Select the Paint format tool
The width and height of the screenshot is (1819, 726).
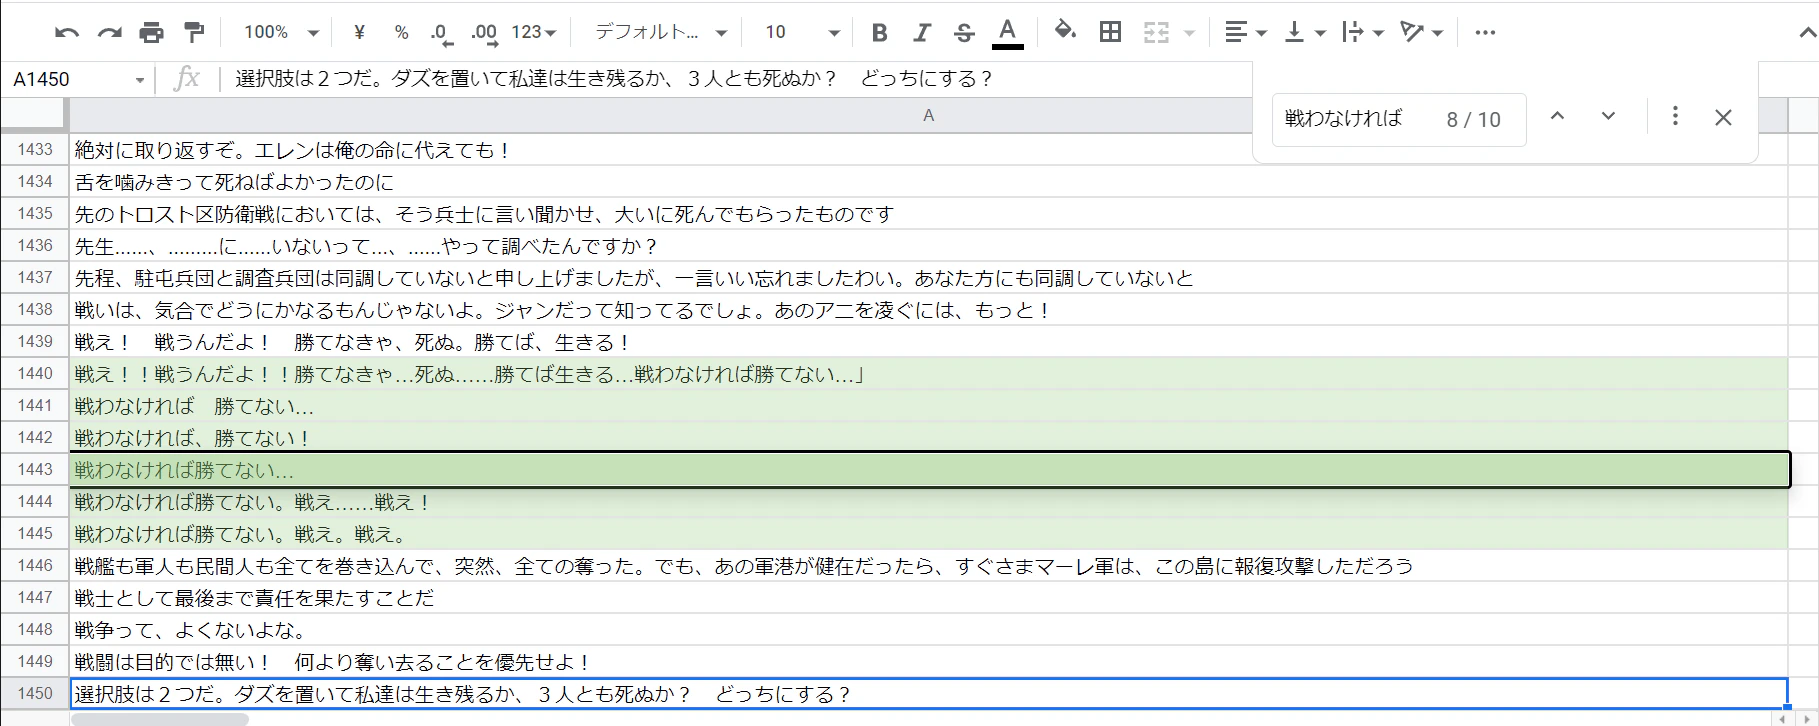pyautogui.click(x=194, y=33)
